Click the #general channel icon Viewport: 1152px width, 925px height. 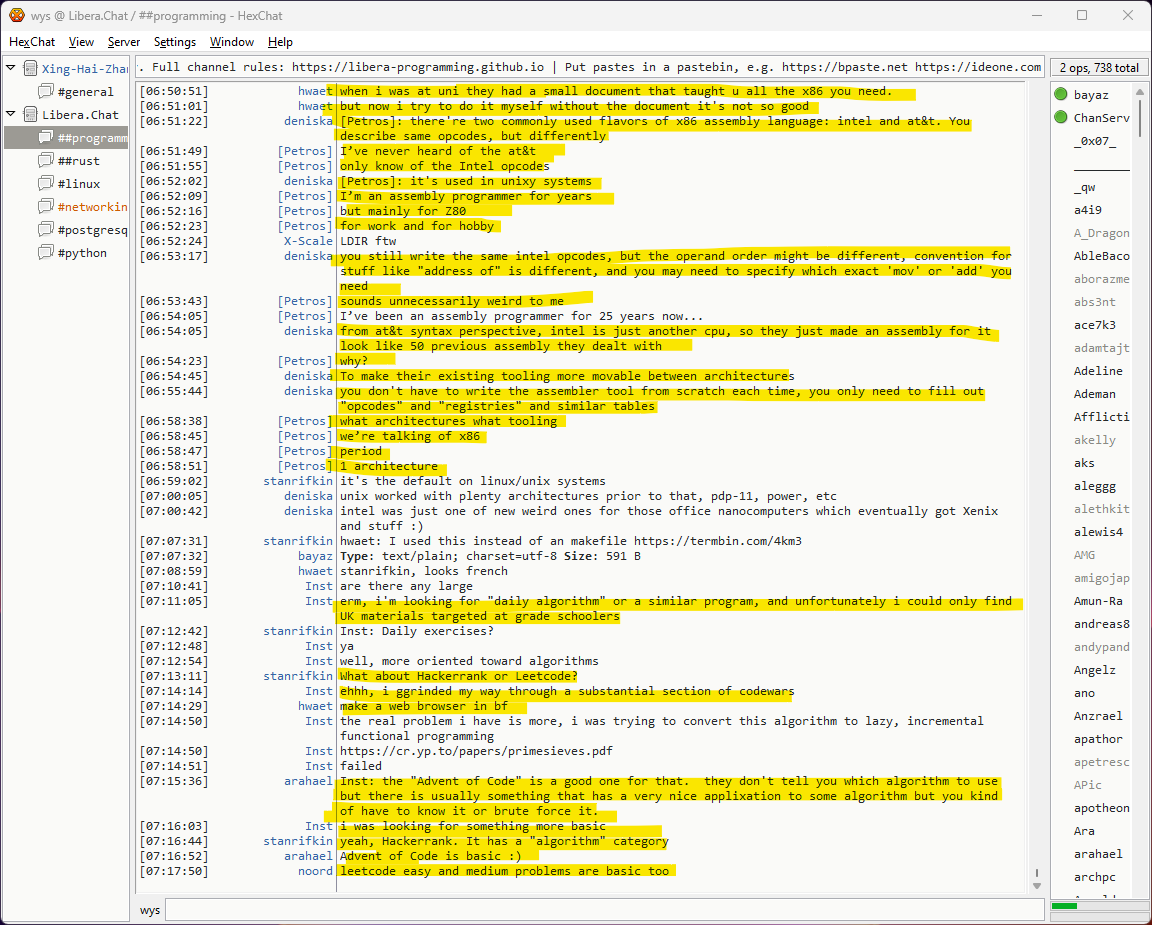46,92
